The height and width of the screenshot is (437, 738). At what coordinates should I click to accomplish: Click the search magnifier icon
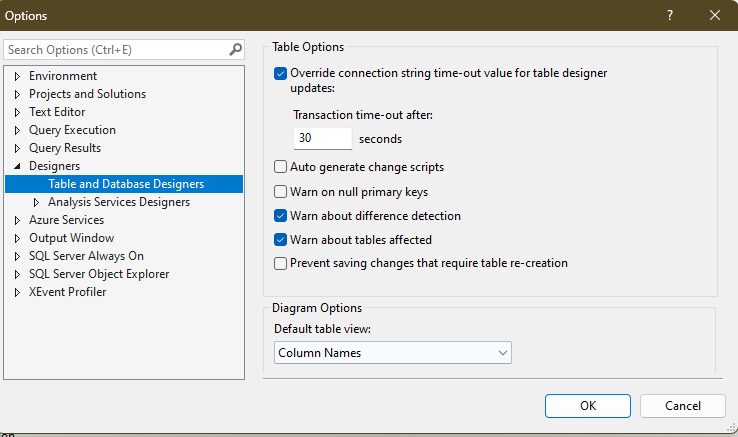point(235,49)
